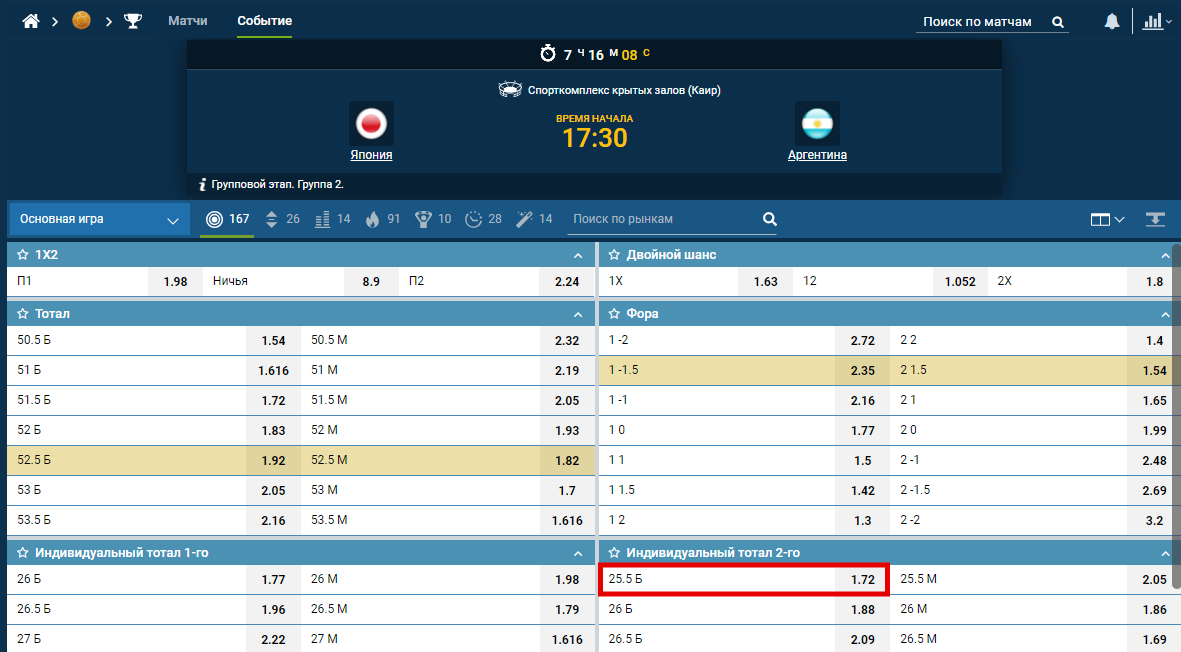1181x652 pixels.
Task: Open the notifications bell
Action: pyautogui.click(x=1112, y=21)
